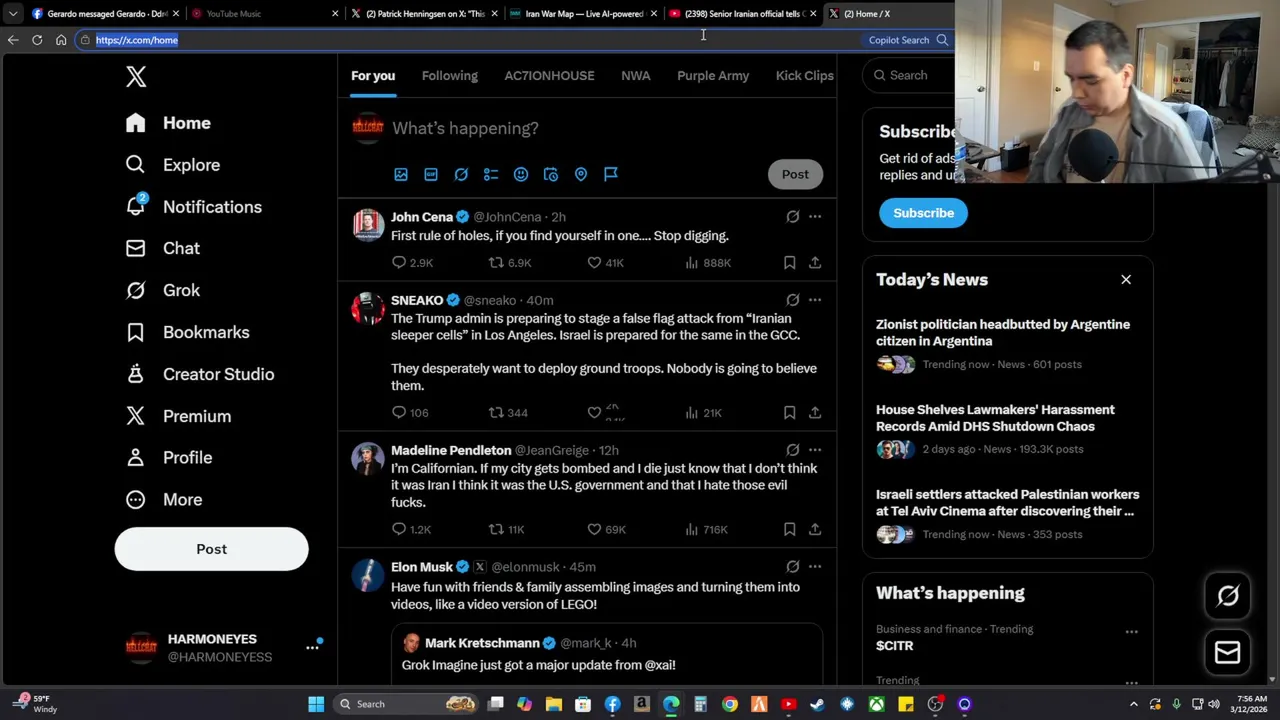1280x720 pixels.
Task: Add media using the image icon
Action: 401,174
